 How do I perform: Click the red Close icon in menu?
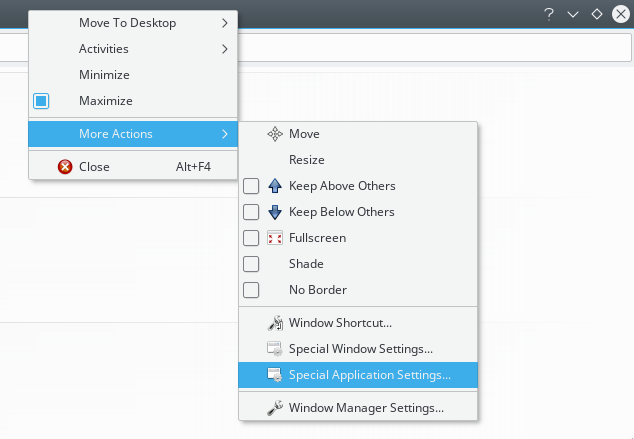click(x=65, y=167)
